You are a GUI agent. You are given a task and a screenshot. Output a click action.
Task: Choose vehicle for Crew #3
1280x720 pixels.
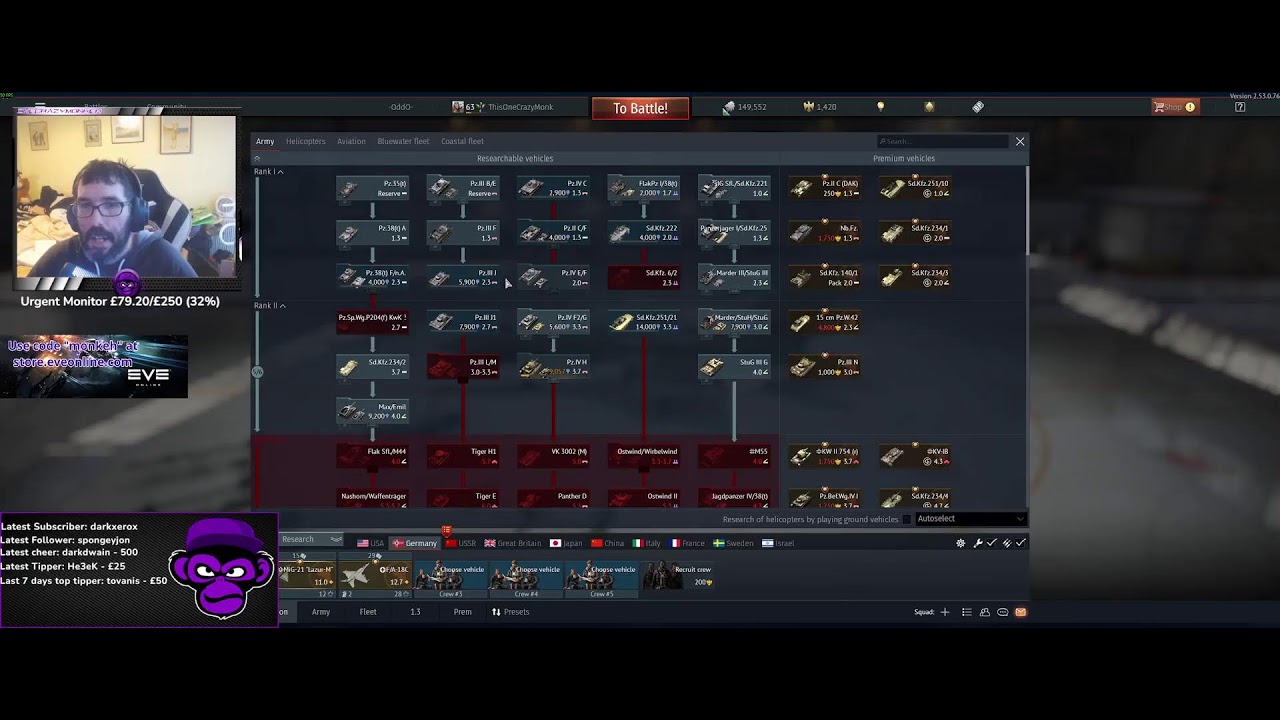tap(451, 580)
